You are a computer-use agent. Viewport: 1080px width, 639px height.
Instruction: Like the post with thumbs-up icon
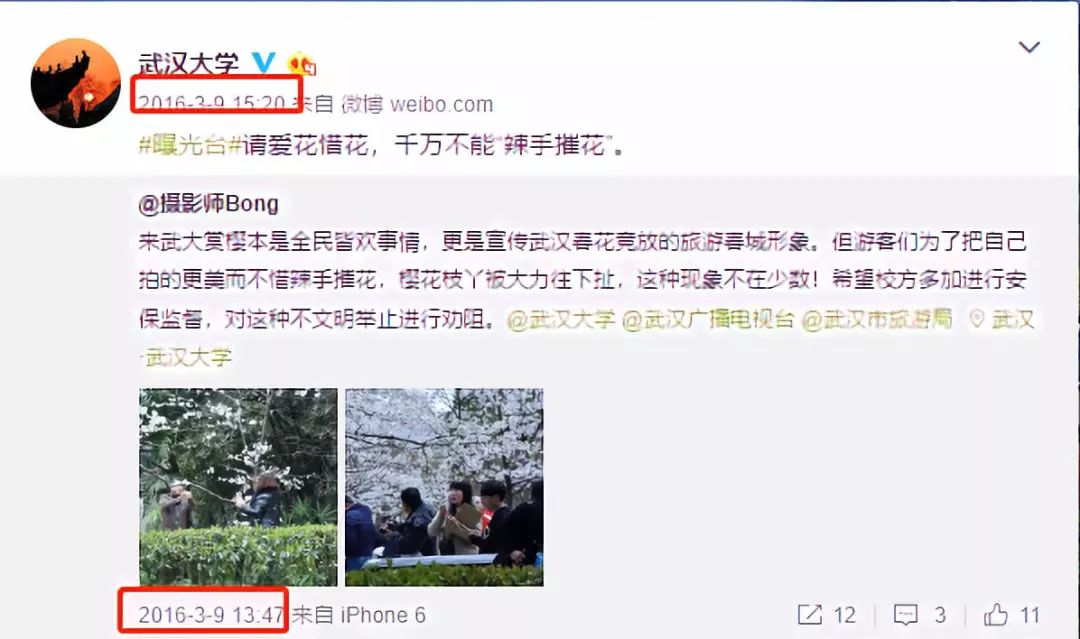coord(995,614)
